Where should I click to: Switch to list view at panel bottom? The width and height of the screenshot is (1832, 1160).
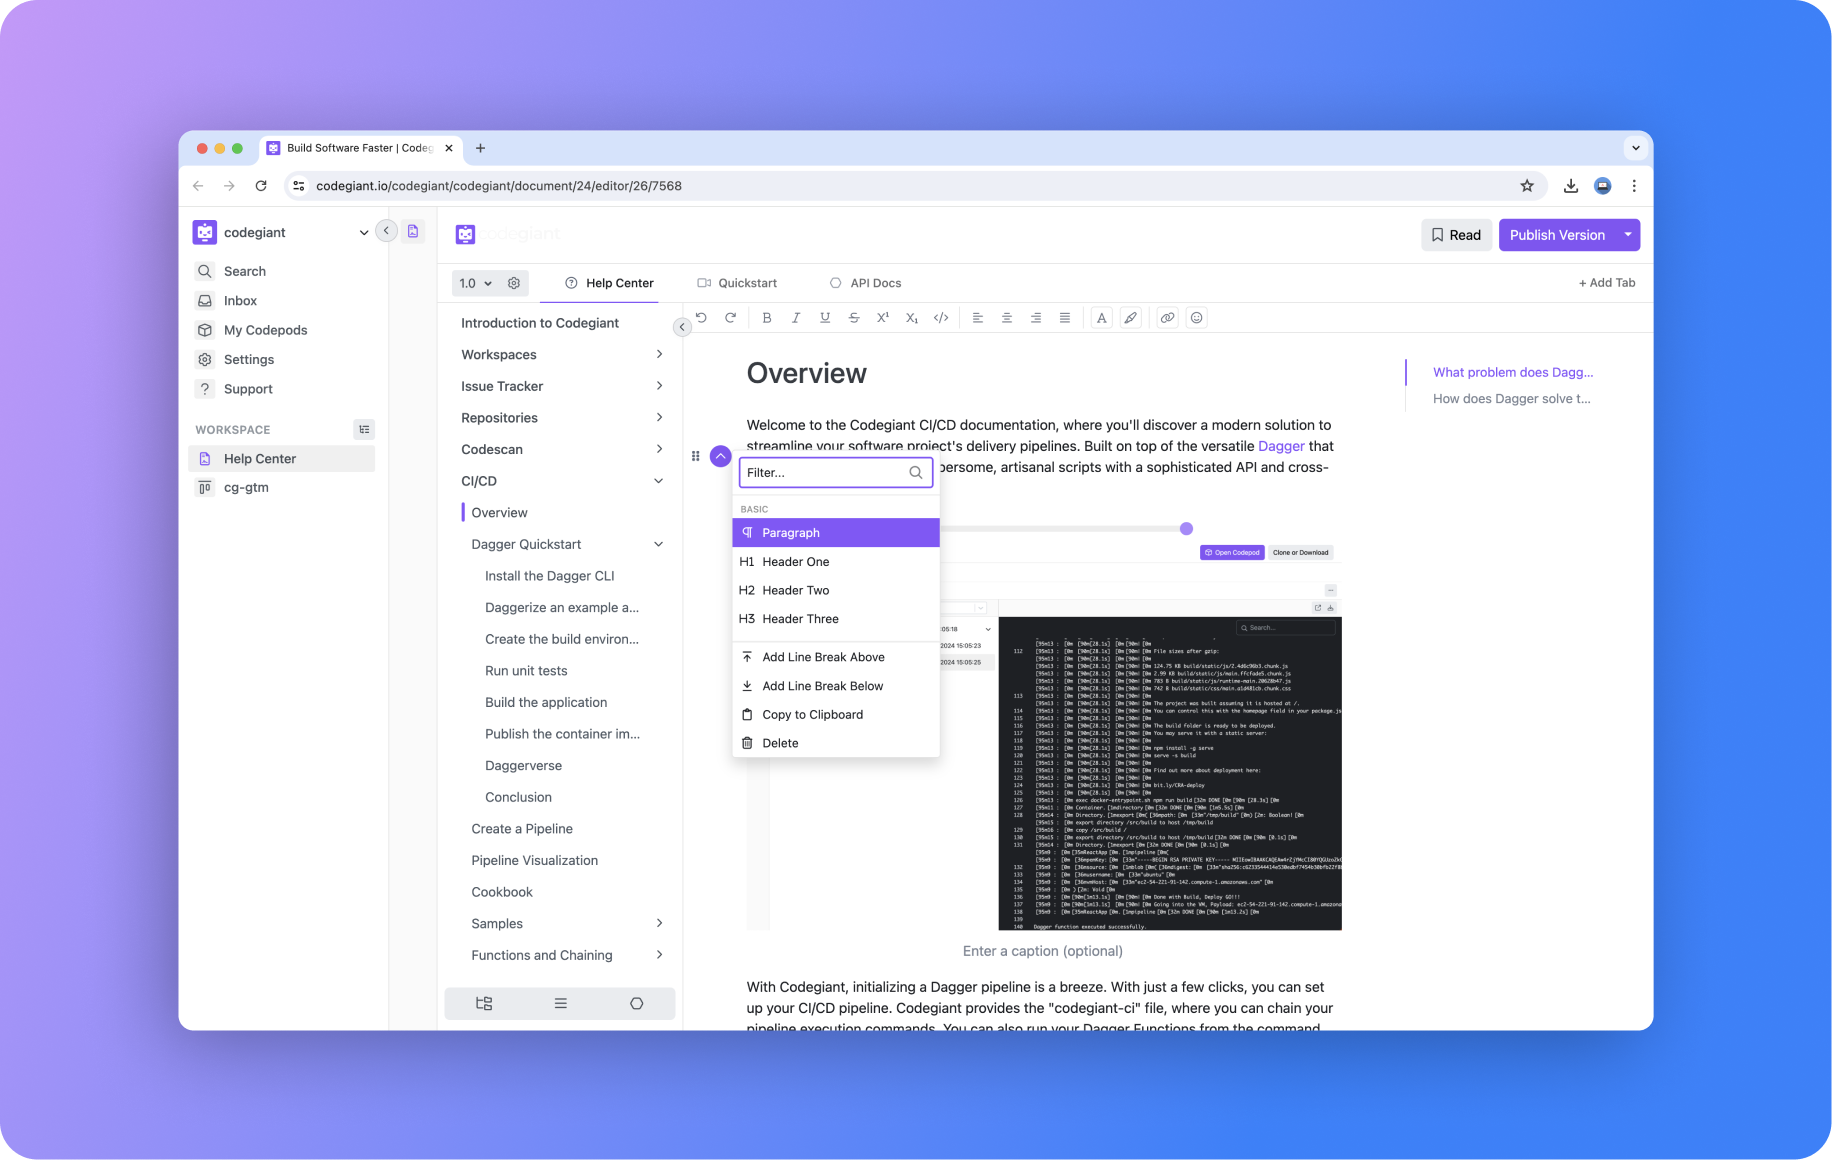click(560, 1003)
